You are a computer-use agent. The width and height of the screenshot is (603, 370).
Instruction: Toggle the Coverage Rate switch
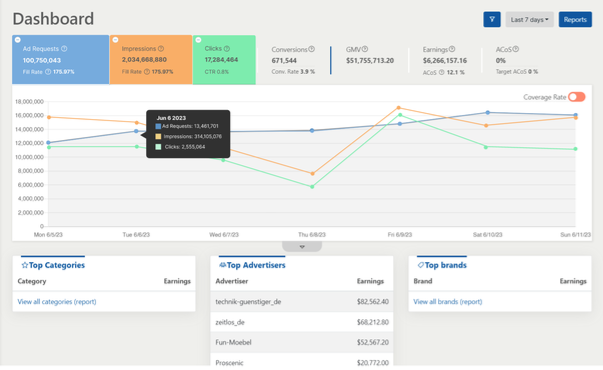coord(576,97)
